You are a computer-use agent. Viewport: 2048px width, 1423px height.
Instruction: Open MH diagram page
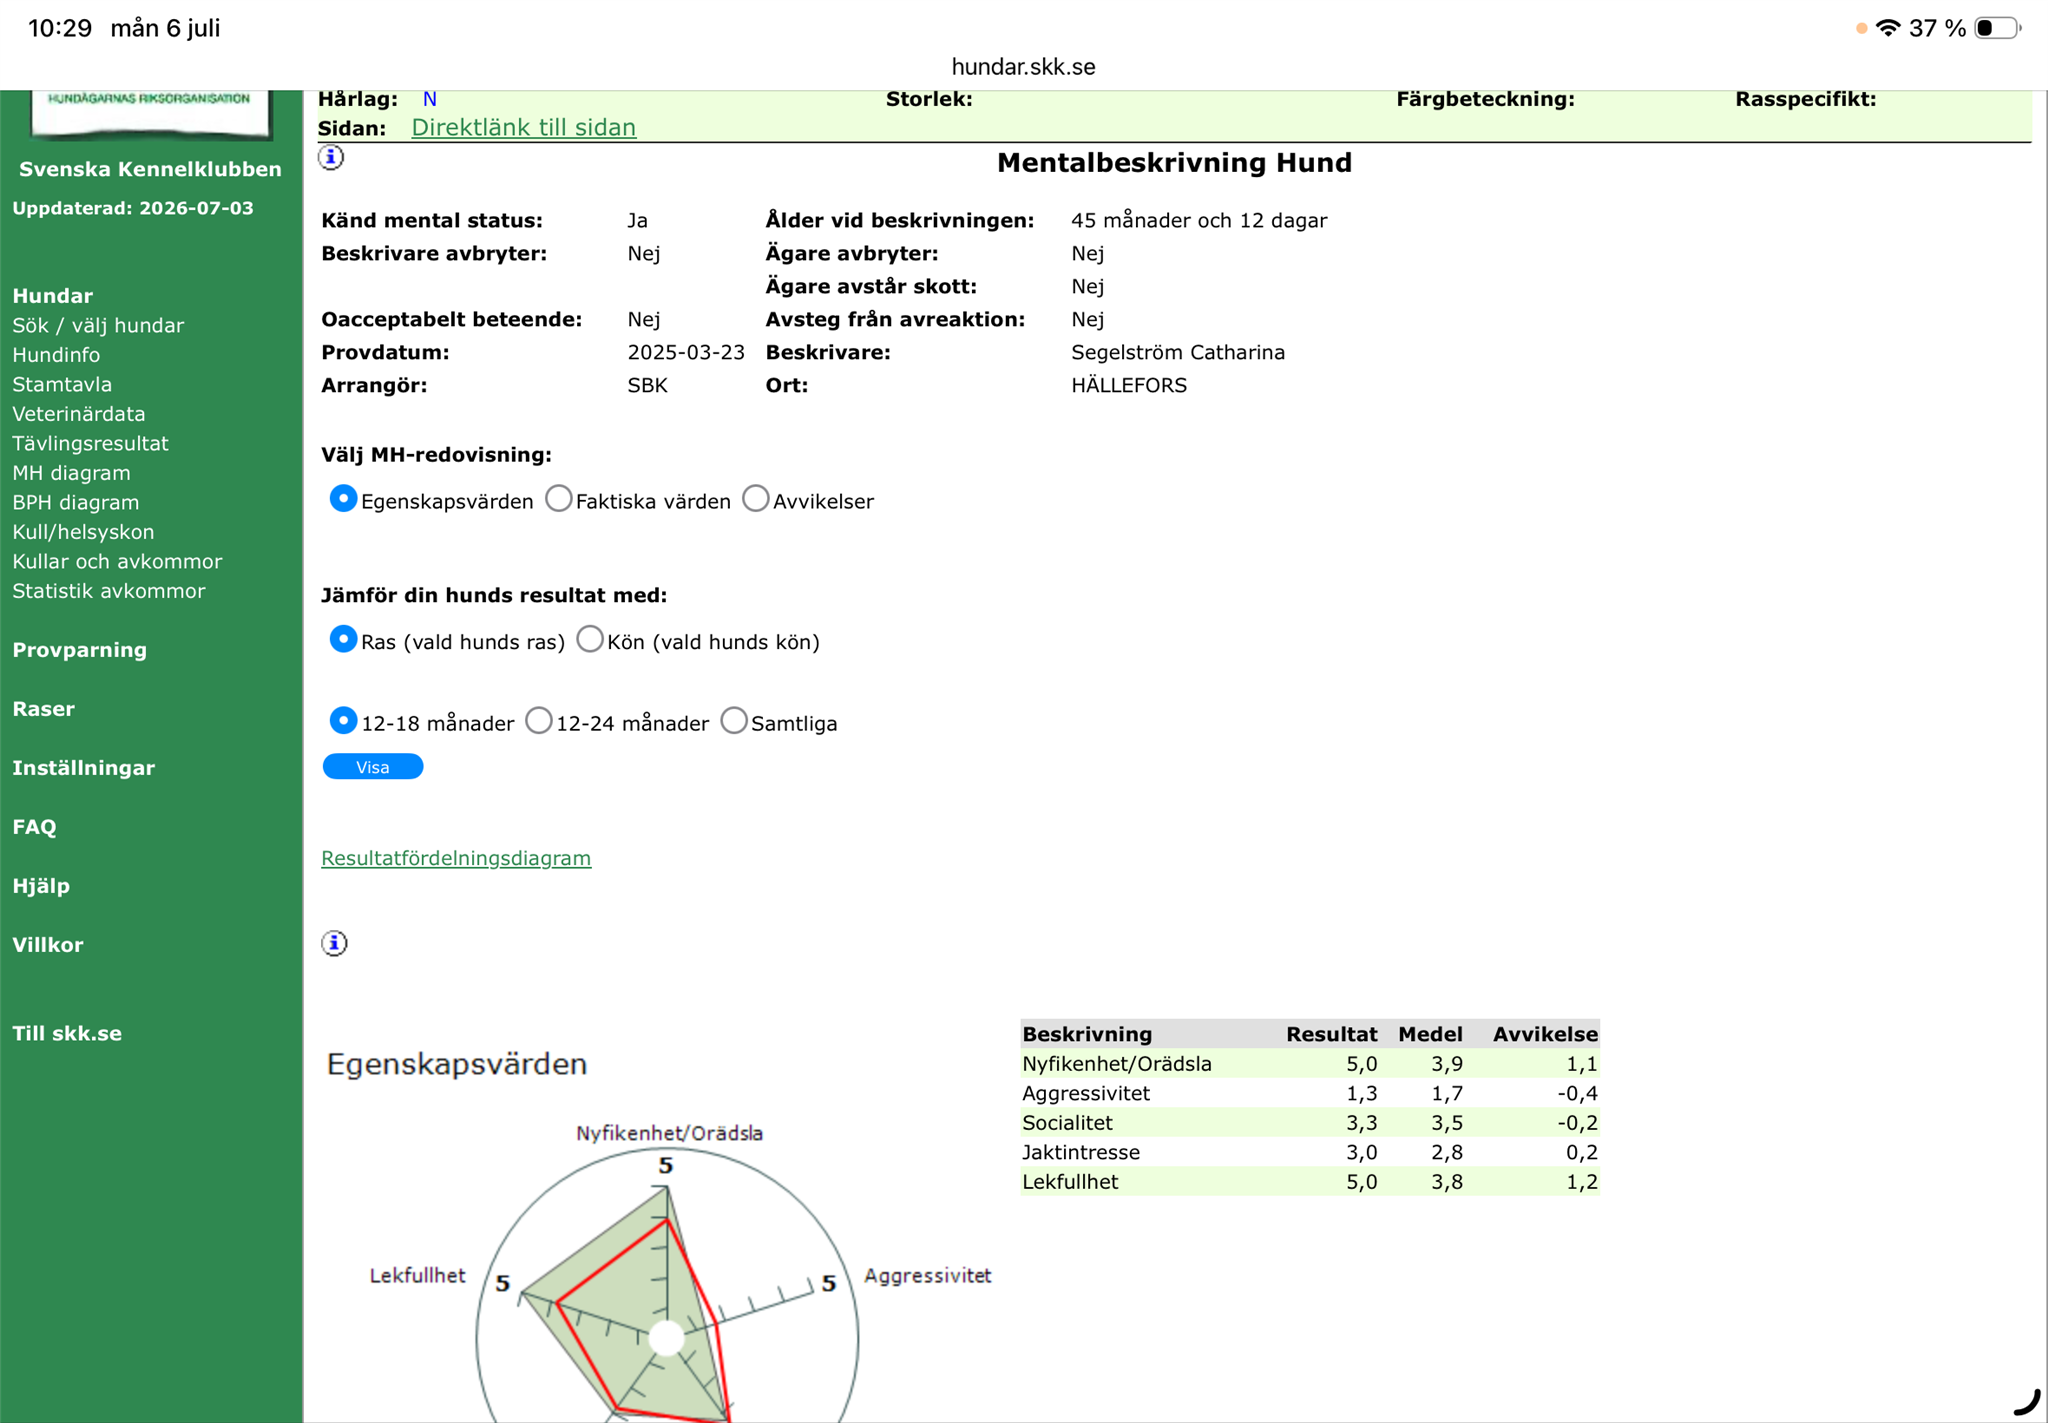[x=71, y=473]
